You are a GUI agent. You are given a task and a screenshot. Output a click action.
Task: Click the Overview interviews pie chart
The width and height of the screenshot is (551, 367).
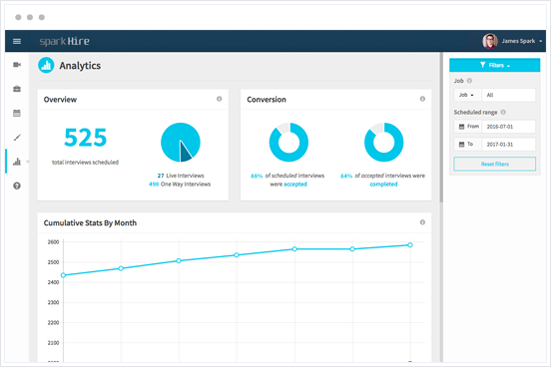[181, 142]
